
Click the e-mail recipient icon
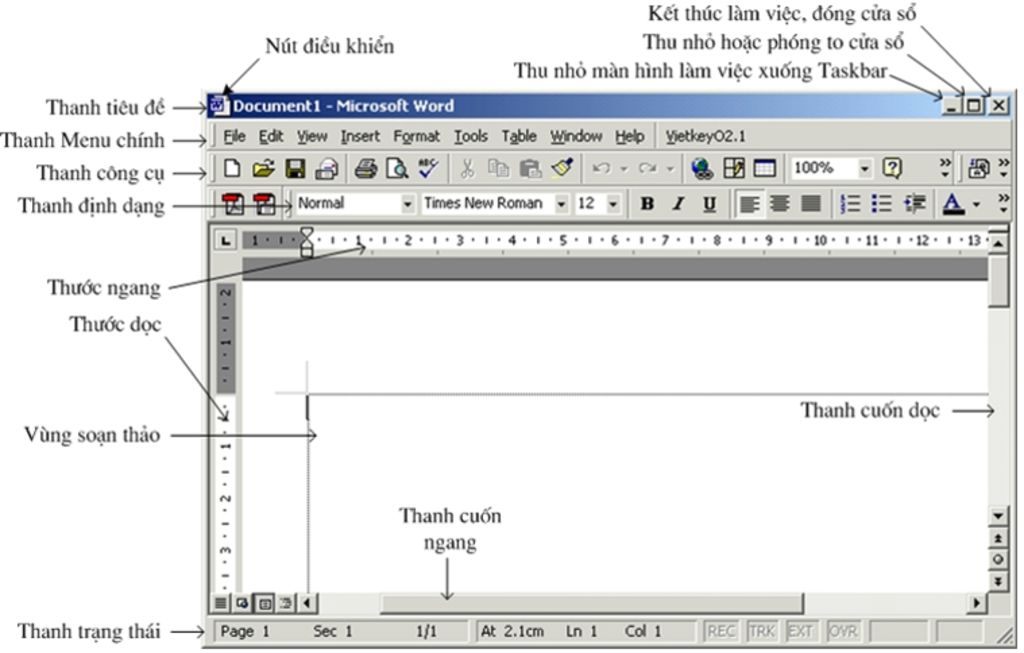[327, 168]
